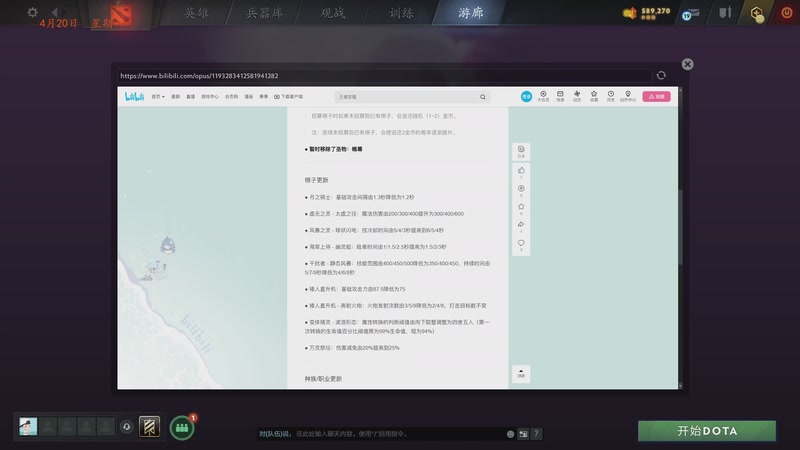Click the Dota 2 logo home button
The image size is (800, 450).
point(120,14)
